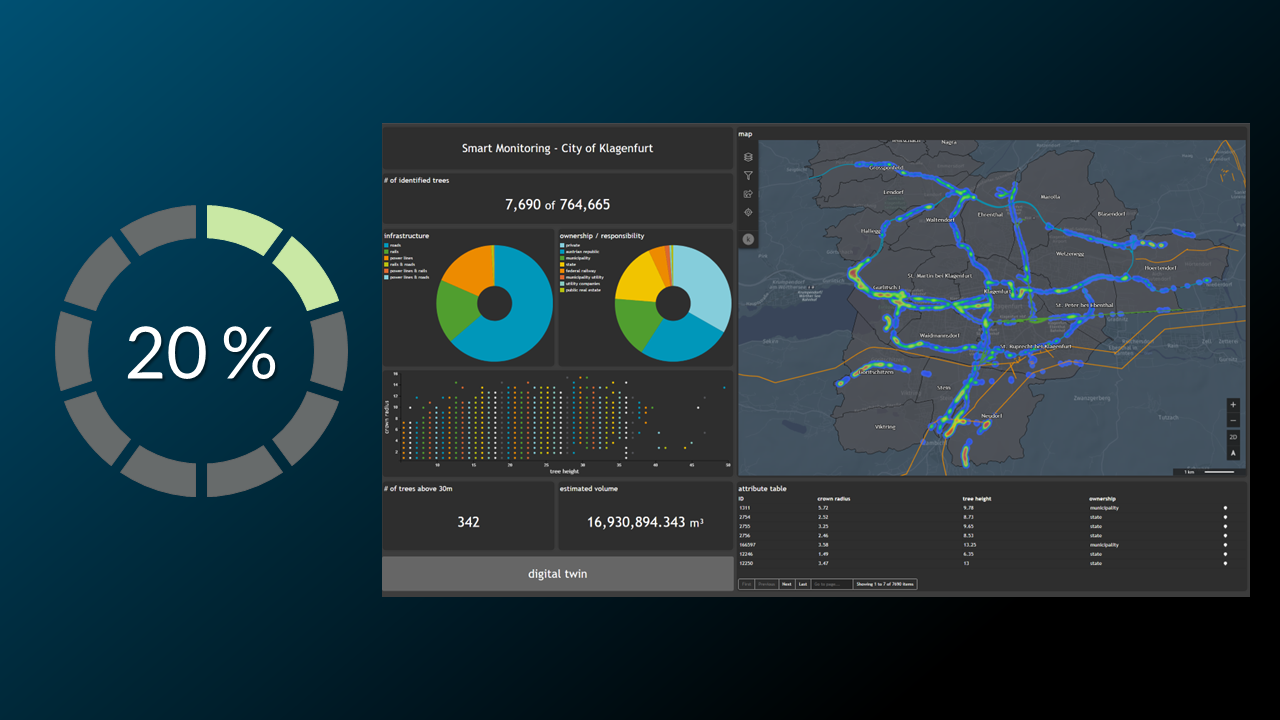Click the round 'k' user icon on map
Viewport: 1280px width, 720px height.
pos(748,239)
